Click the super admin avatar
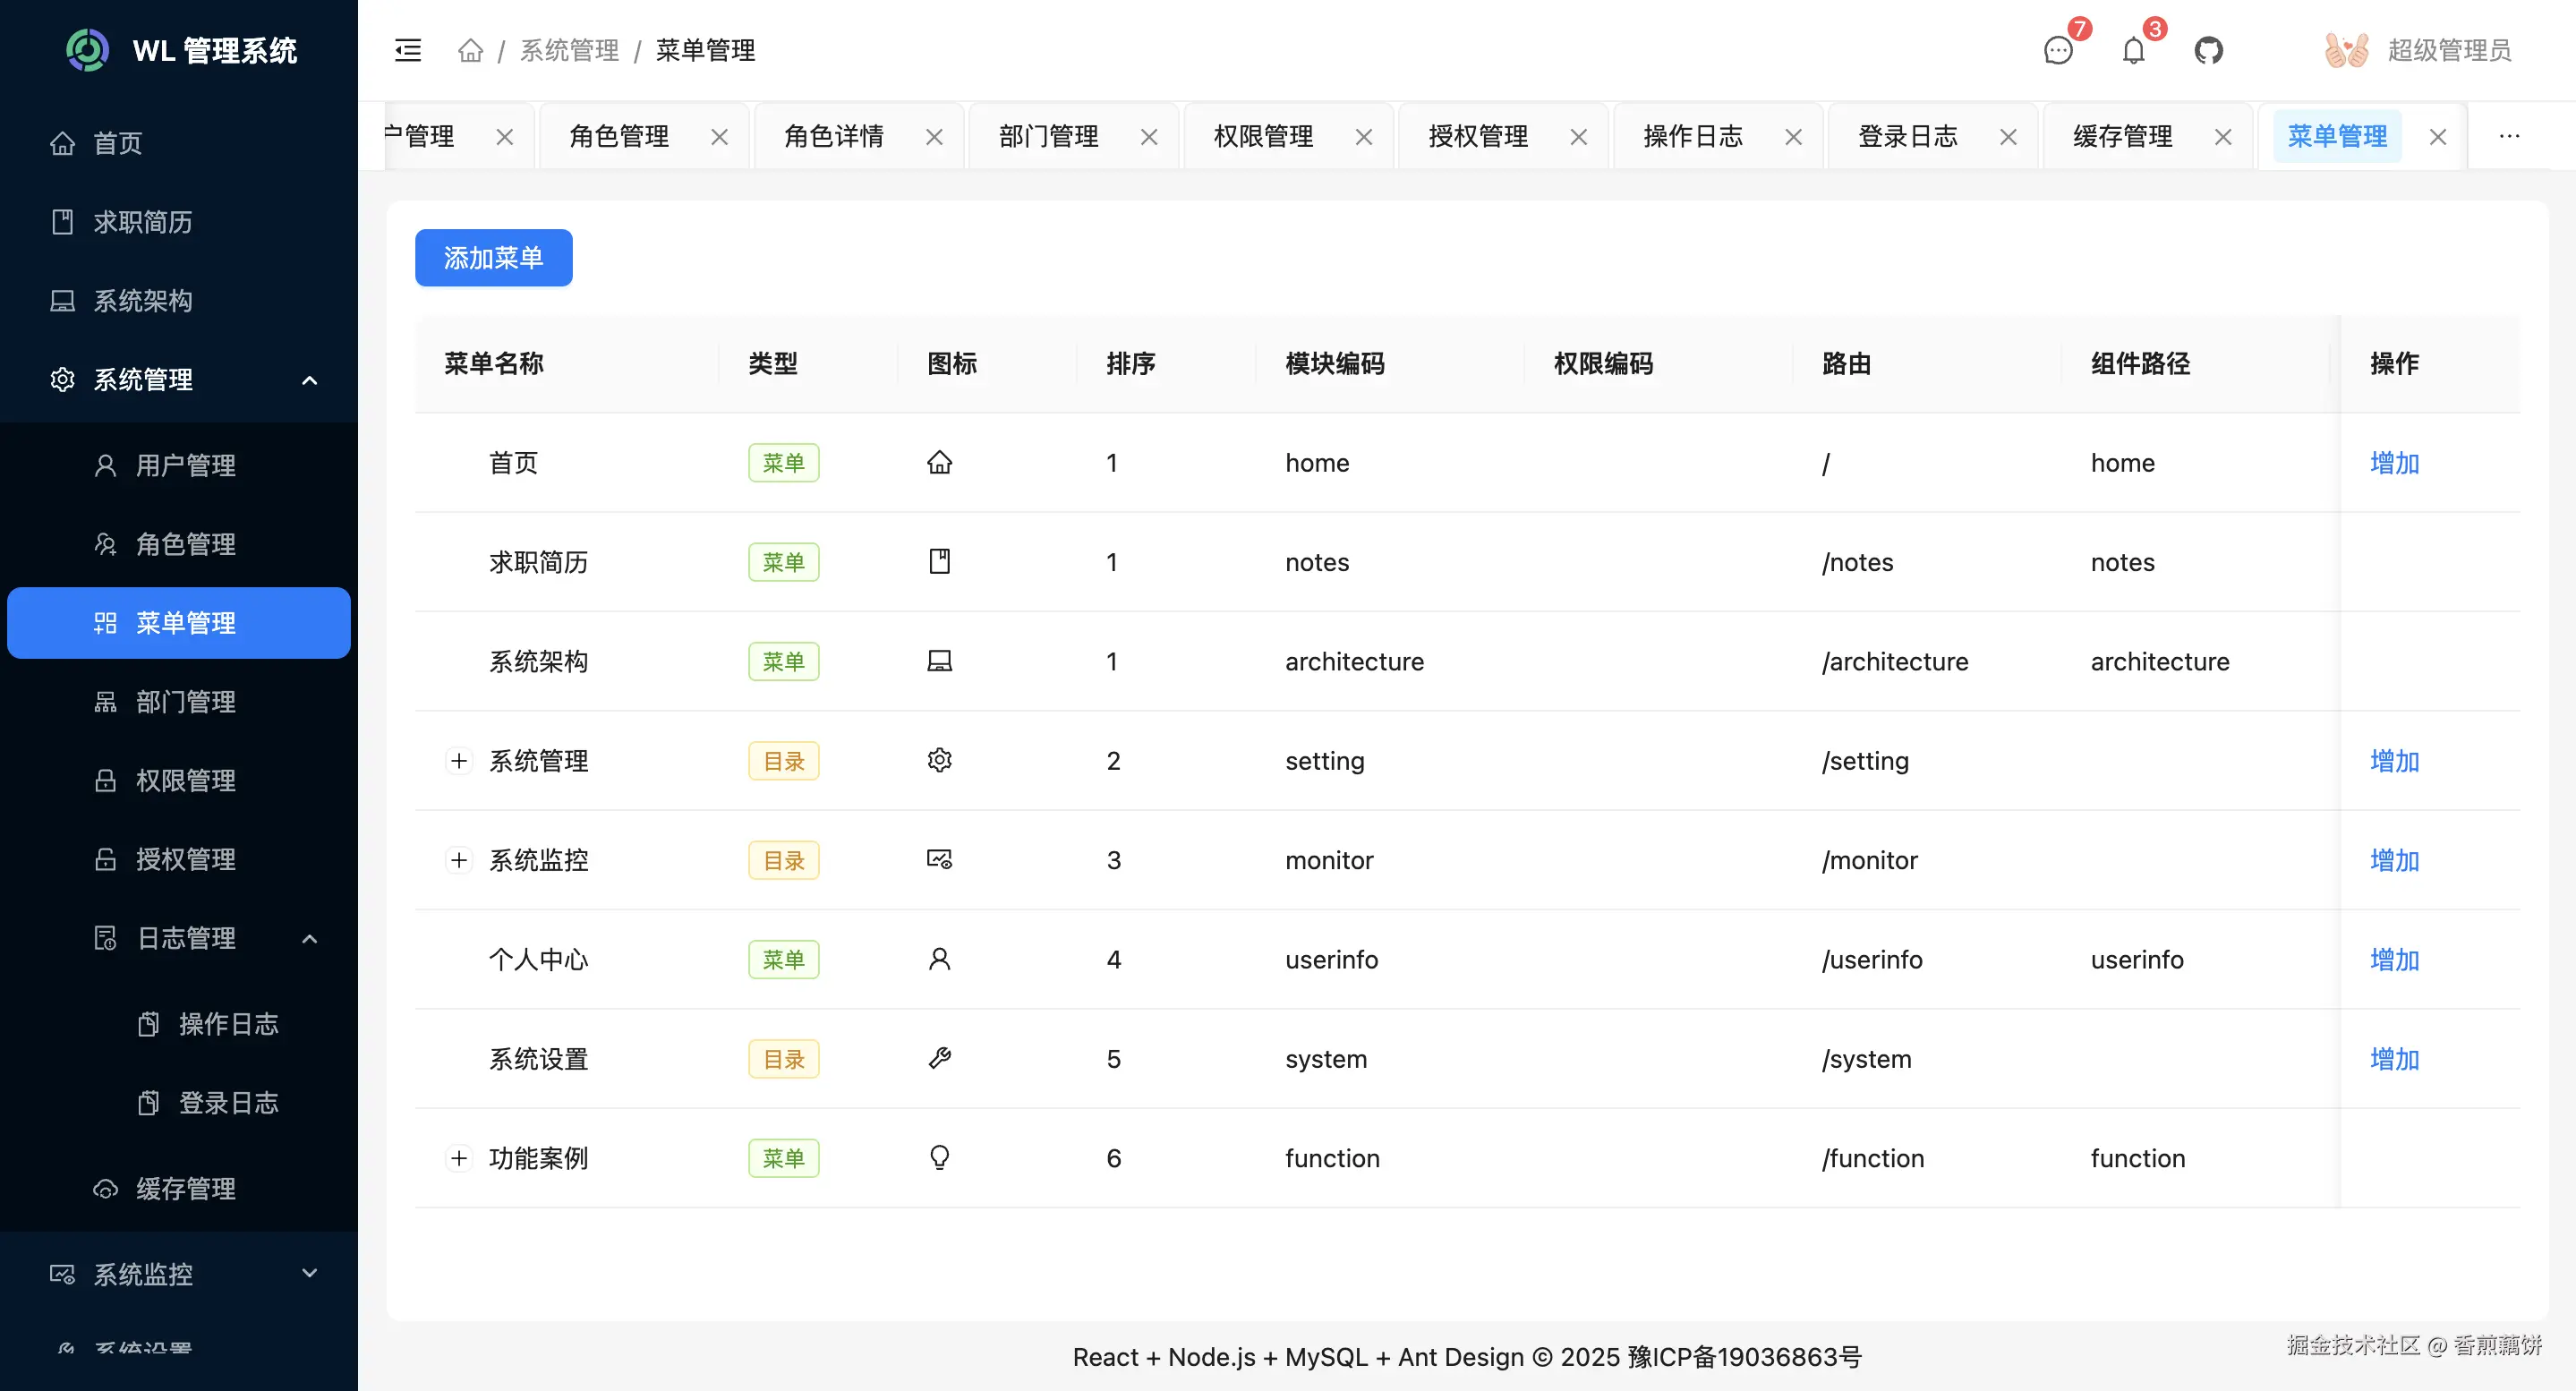This screenshot has height=1391, width=2576. (x=2346, y=50)
